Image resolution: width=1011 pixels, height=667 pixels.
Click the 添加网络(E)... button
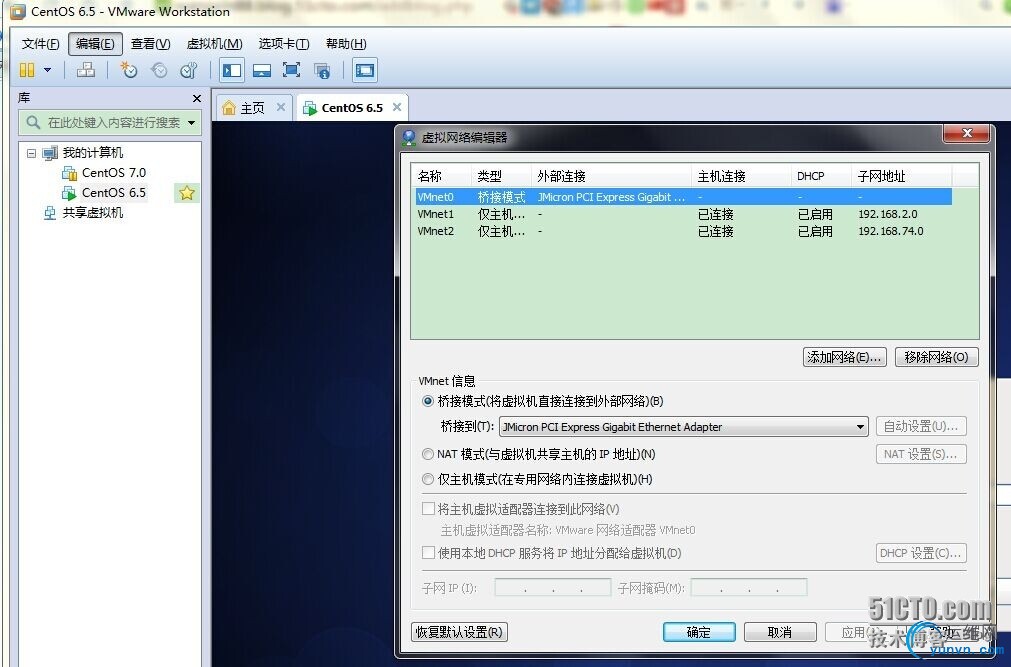[844, 357]
